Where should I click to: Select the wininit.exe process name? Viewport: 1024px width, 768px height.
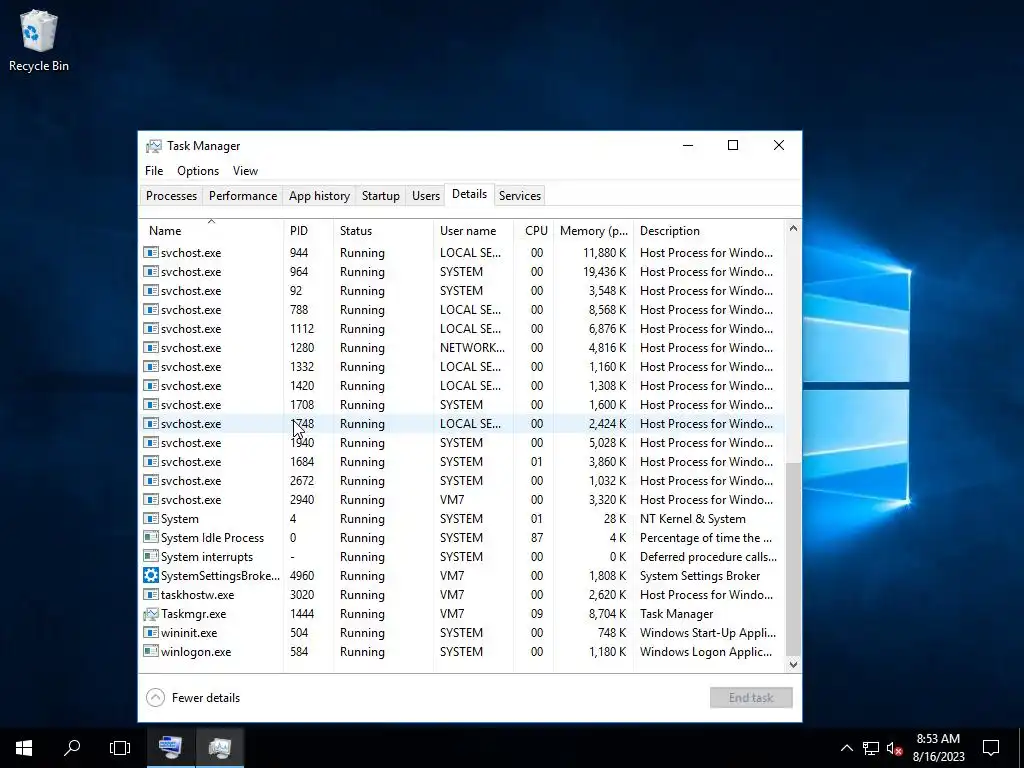tap(189, 633)
